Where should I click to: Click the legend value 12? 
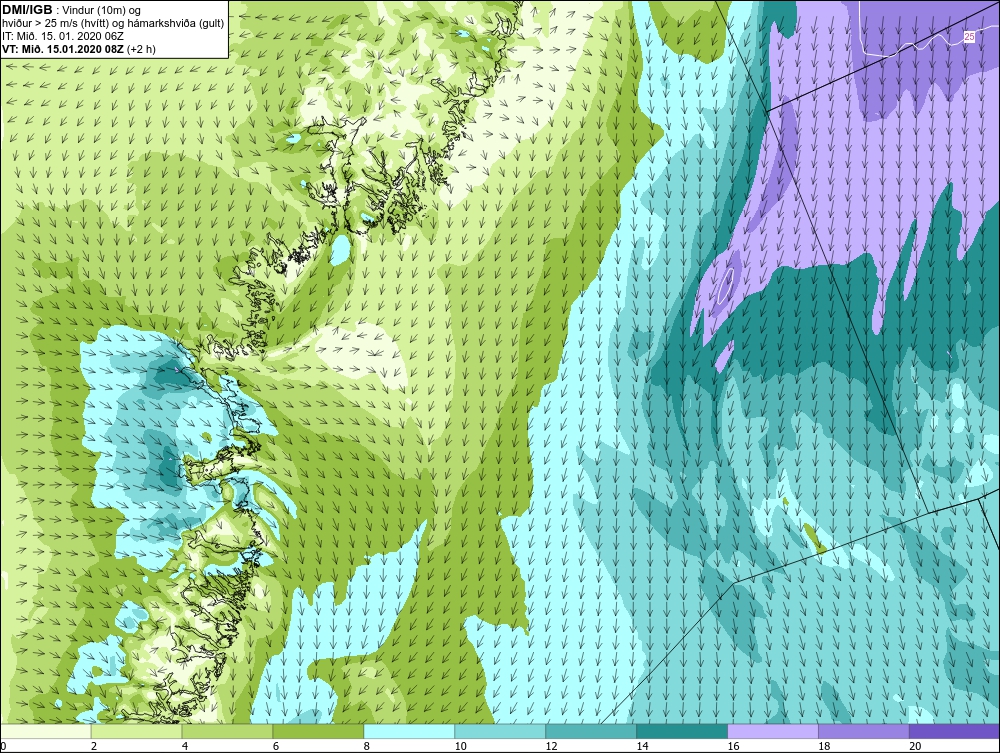551,746
